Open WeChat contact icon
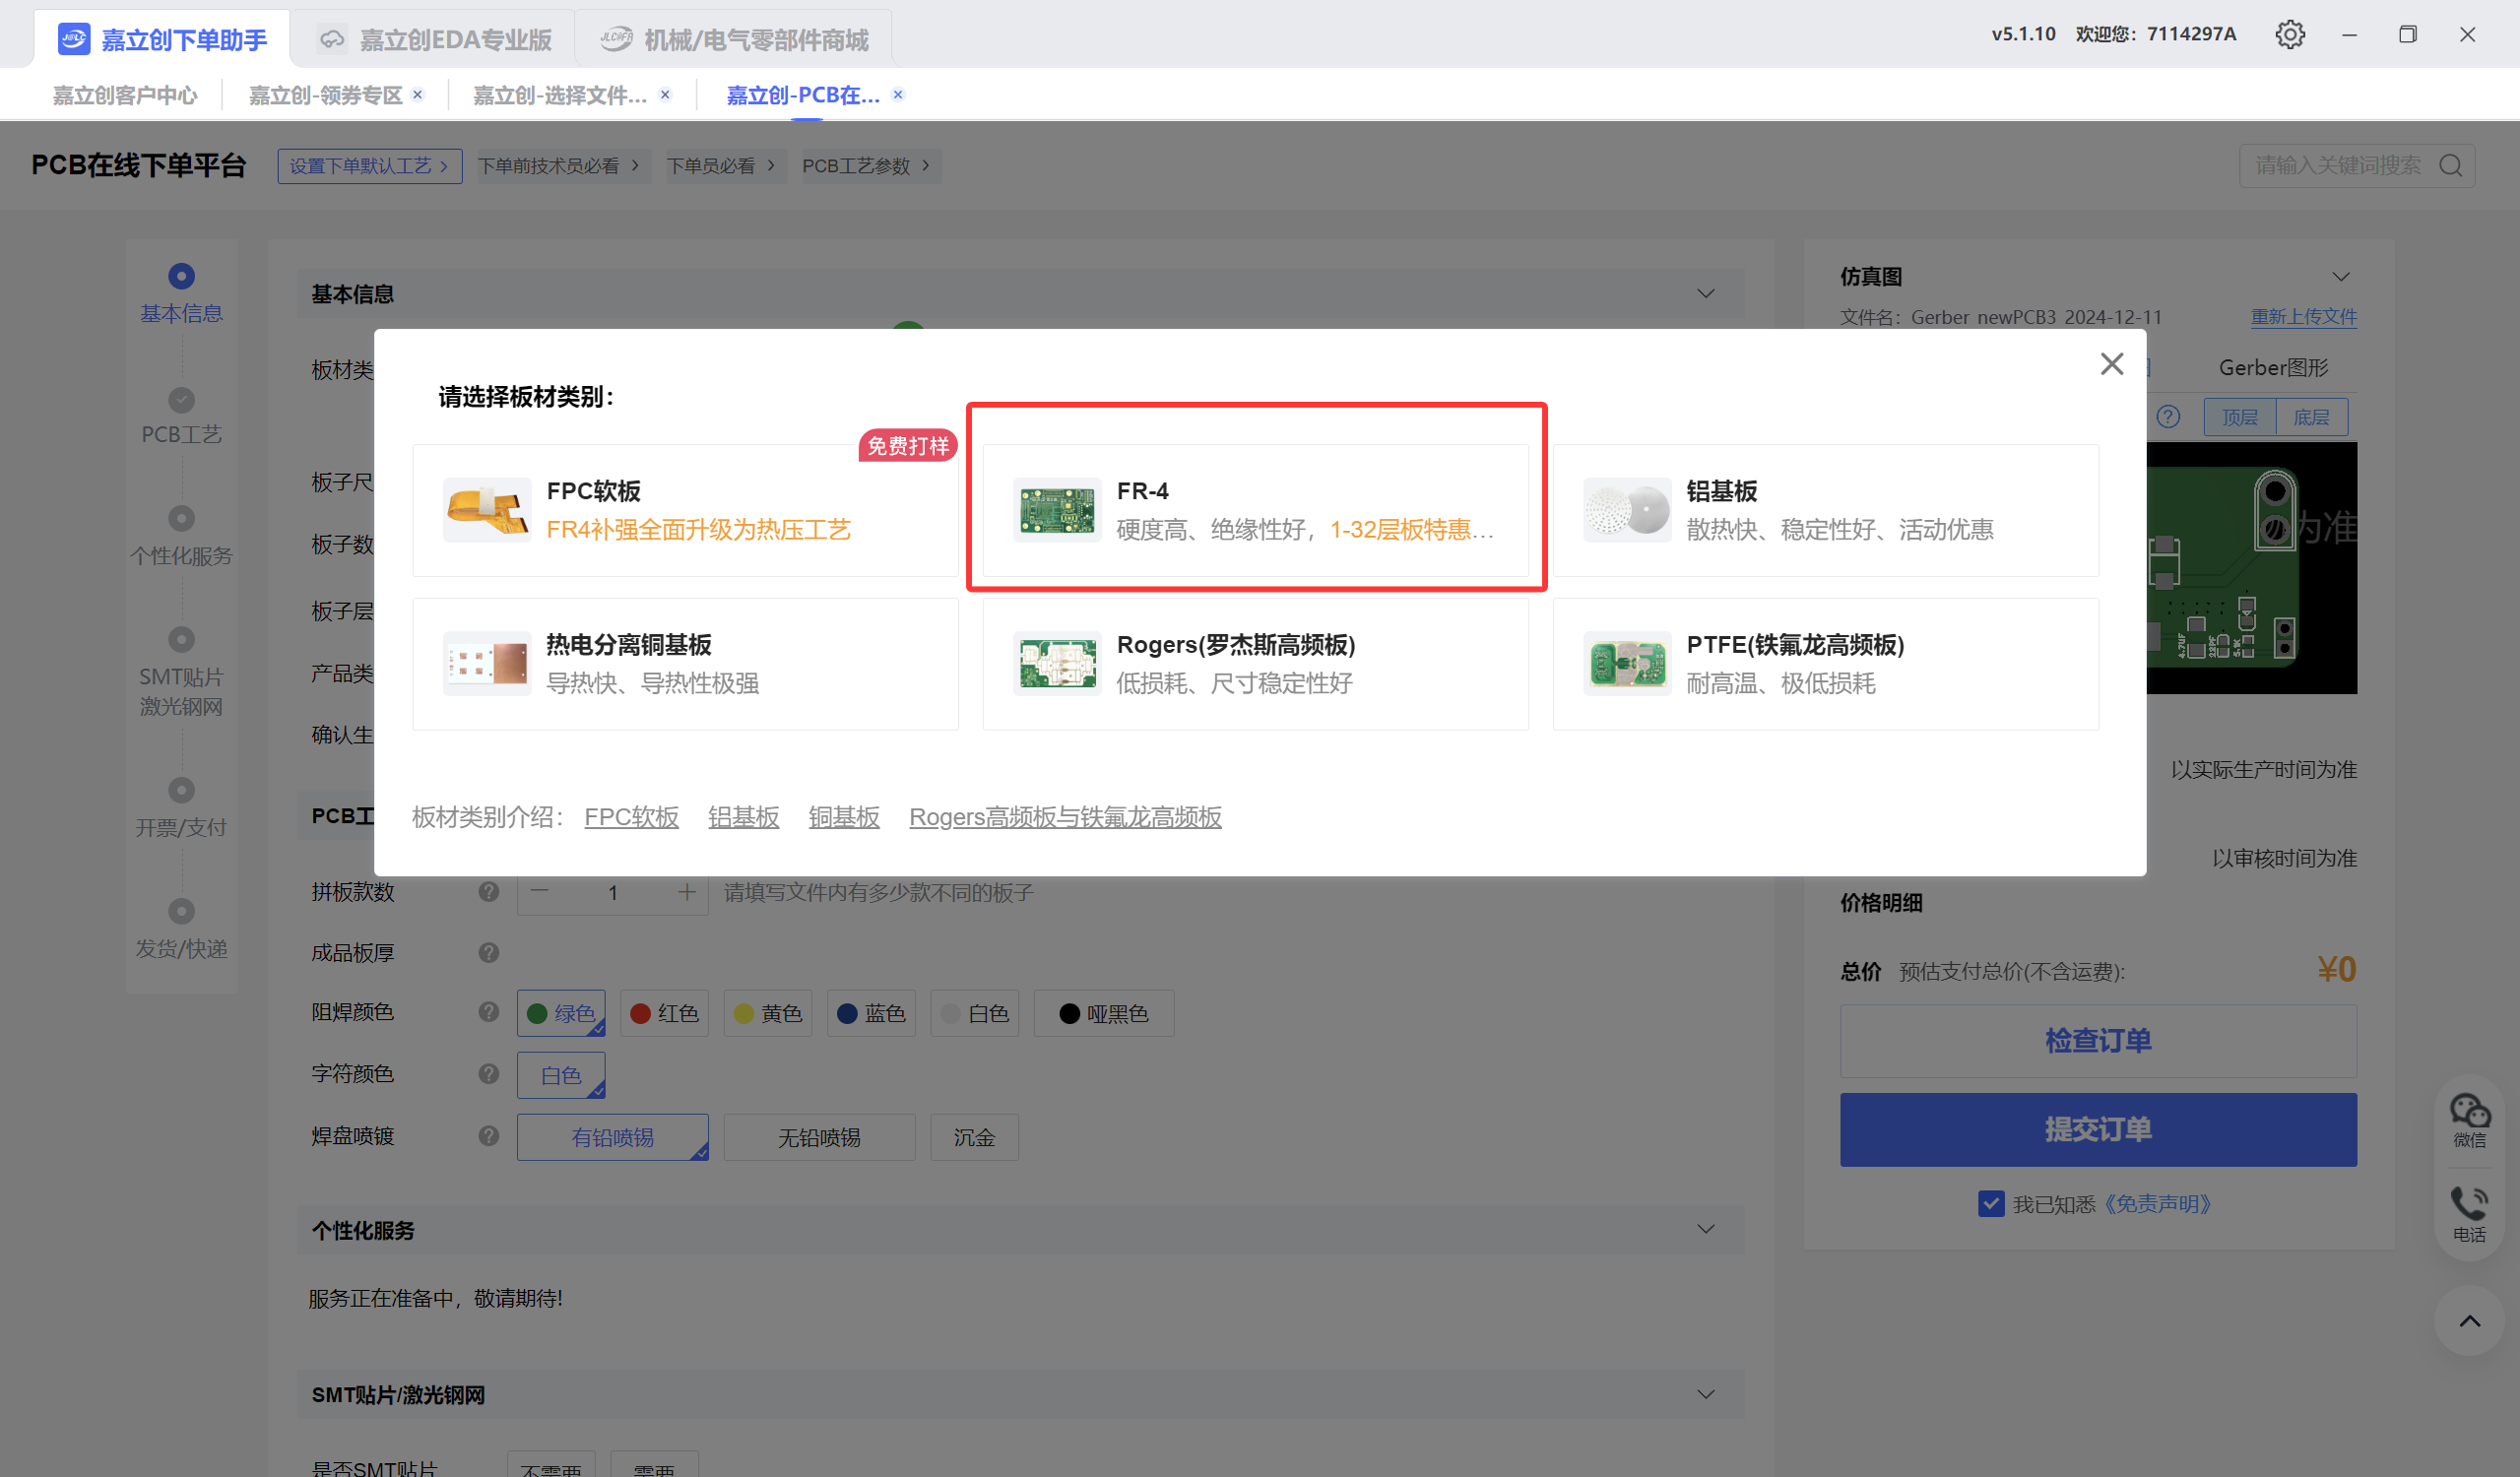Image resolution: width=2520 pixels, height=1477 pixels. [x=2469, y=1120]
